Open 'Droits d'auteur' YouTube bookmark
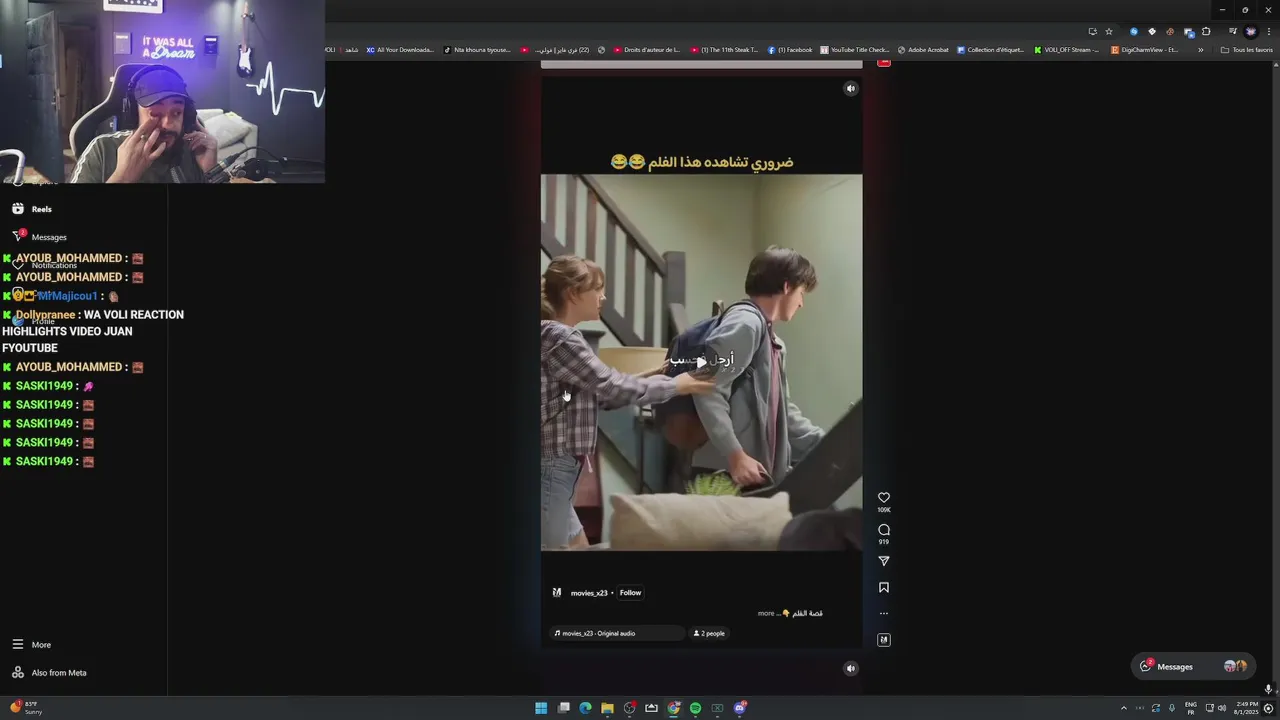The image size is (1280, 720). (647, 49)
